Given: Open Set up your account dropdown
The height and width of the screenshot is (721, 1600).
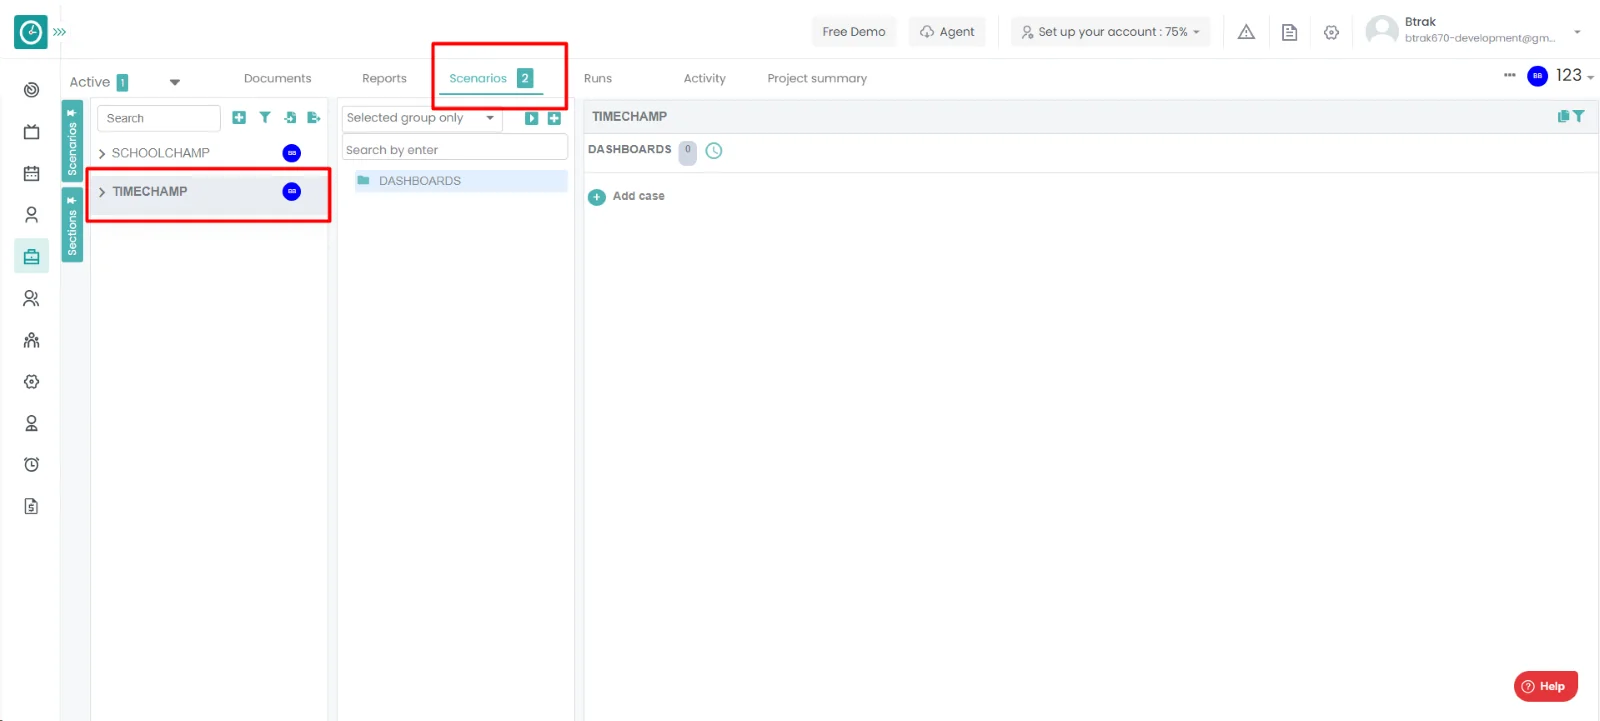Looking at the screenshot, I should pos(1110,32).
